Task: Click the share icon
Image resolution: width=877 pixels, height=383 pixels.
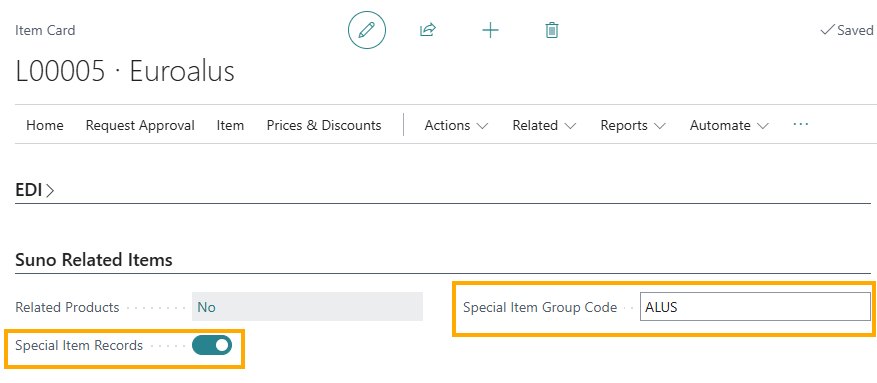Action: [427, 30]
